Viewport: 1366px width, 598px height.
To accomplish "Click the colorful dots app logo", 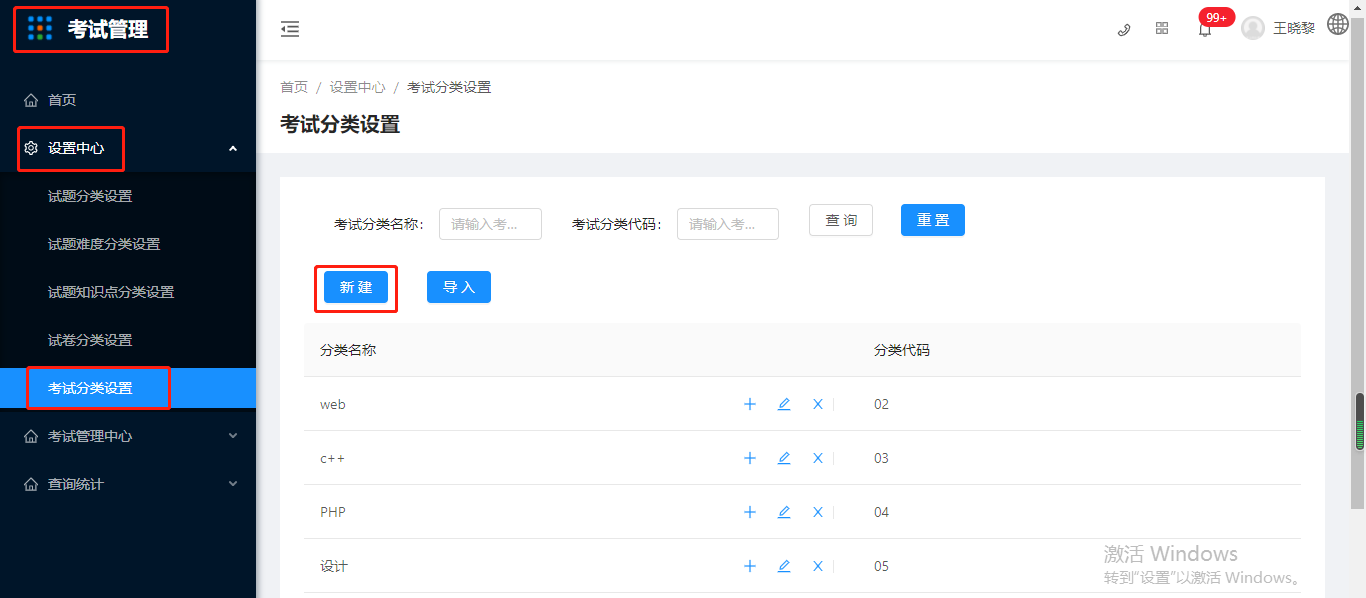I will 40,29.
